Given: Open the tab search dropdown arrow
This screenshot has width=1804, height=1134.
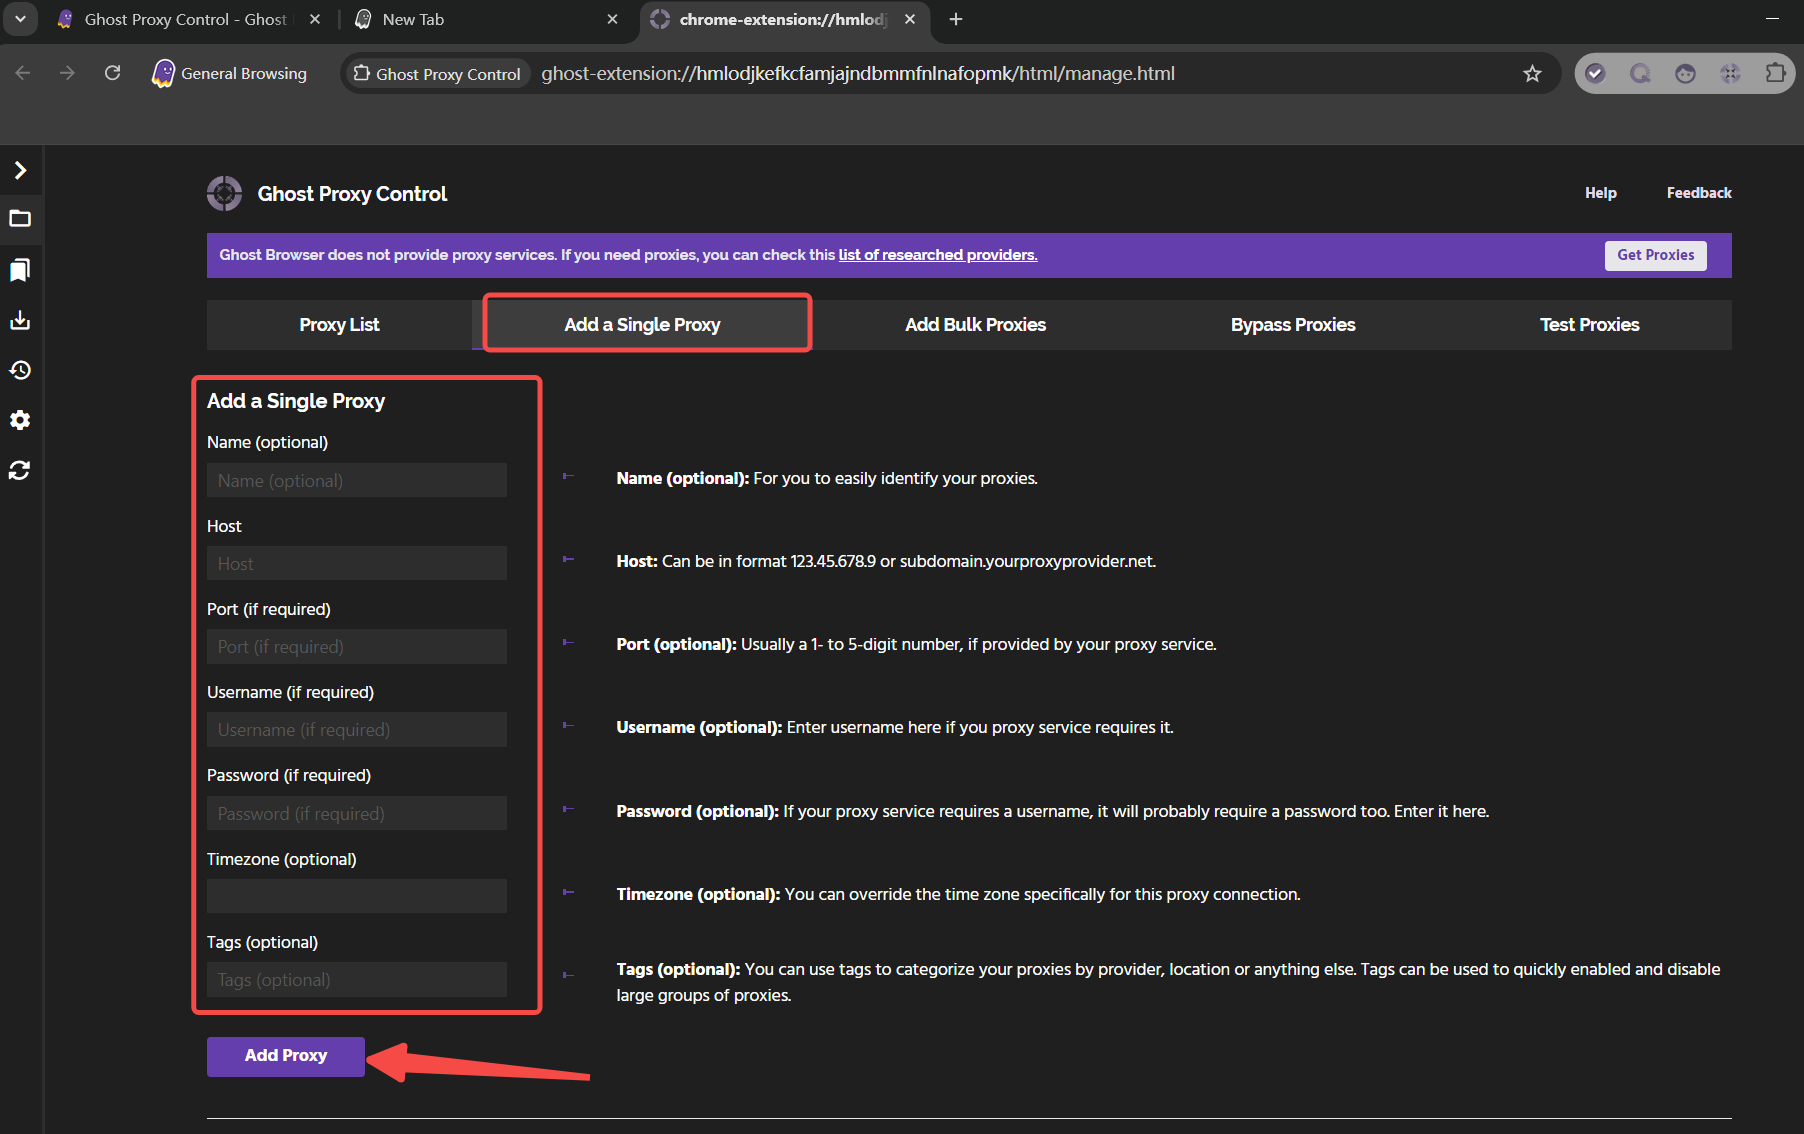Looking at the screenshot, I should click(x=20, y=19).
